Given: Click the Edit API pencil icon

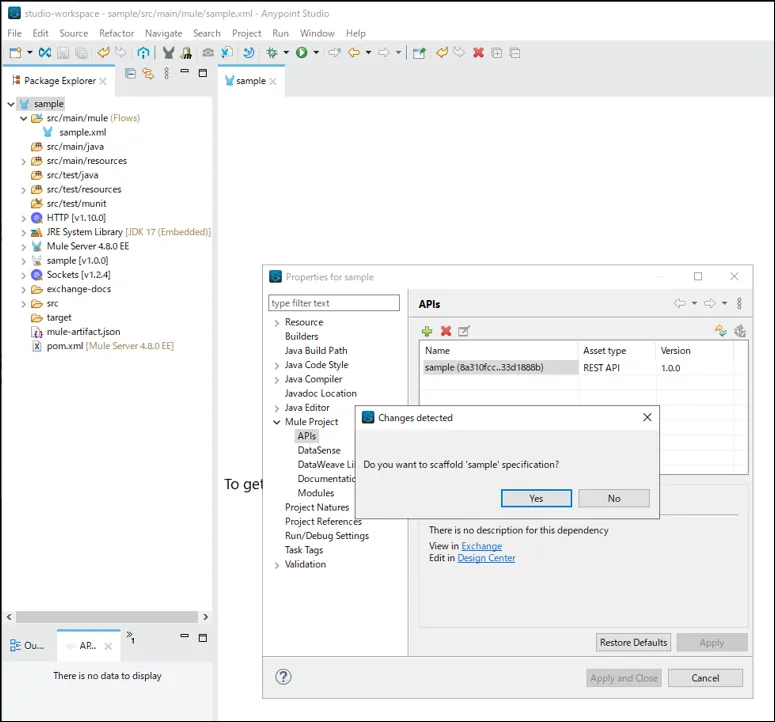Looking at the screenshot, I should pyautogui.click(x=463, y=331).
